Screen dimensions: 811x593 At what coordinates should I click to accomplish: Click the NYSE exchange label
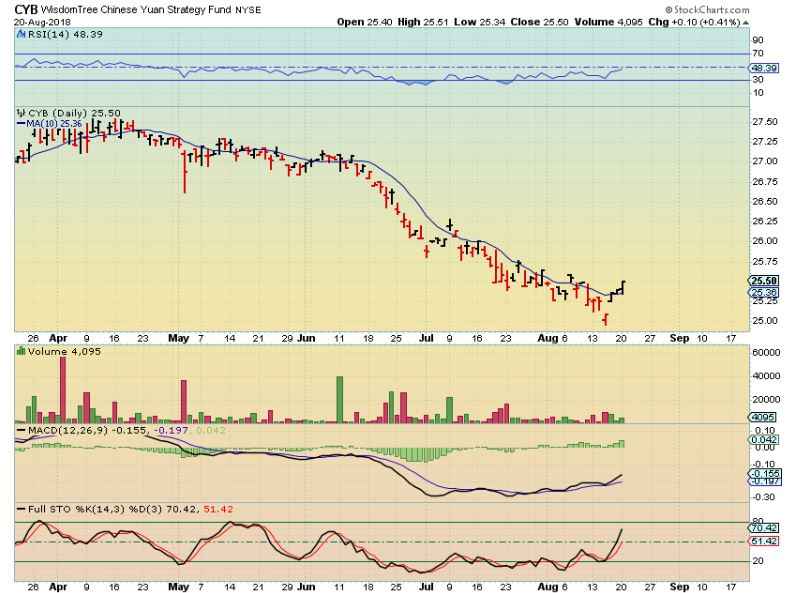point(248,10)
